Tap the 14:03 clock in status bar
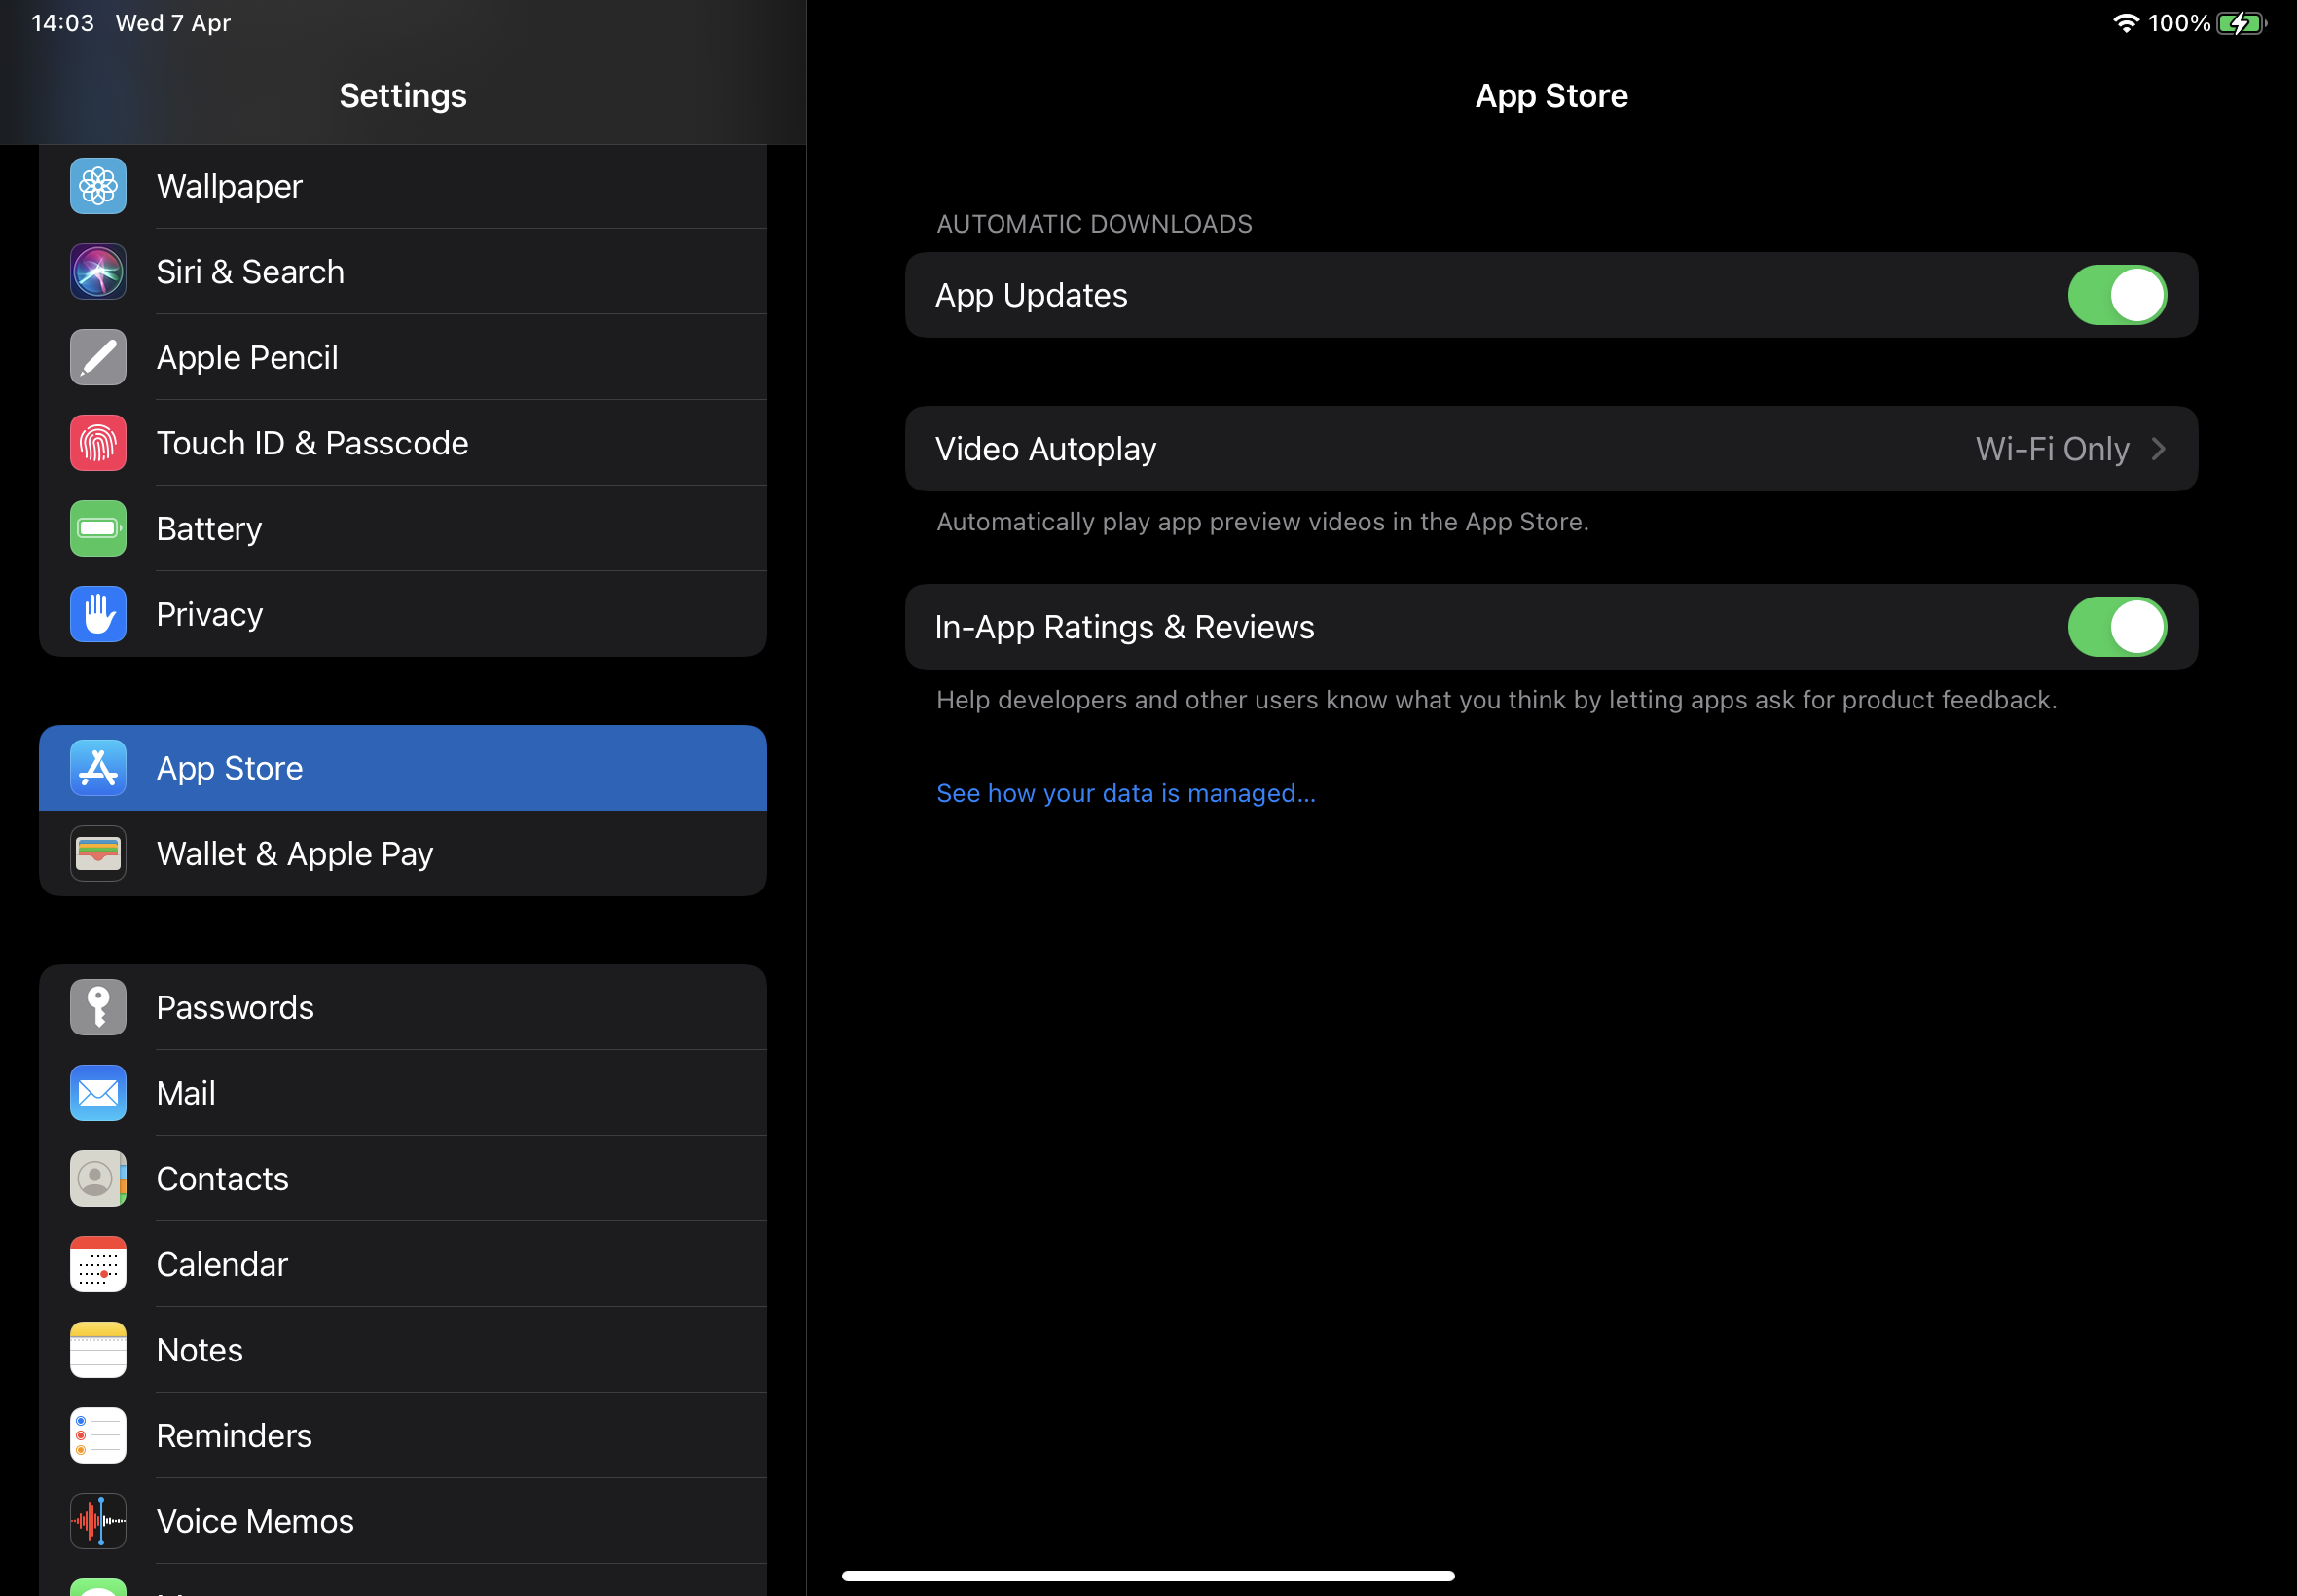The width and height of the screenshot is (2297, 1596). click(63, 23)
